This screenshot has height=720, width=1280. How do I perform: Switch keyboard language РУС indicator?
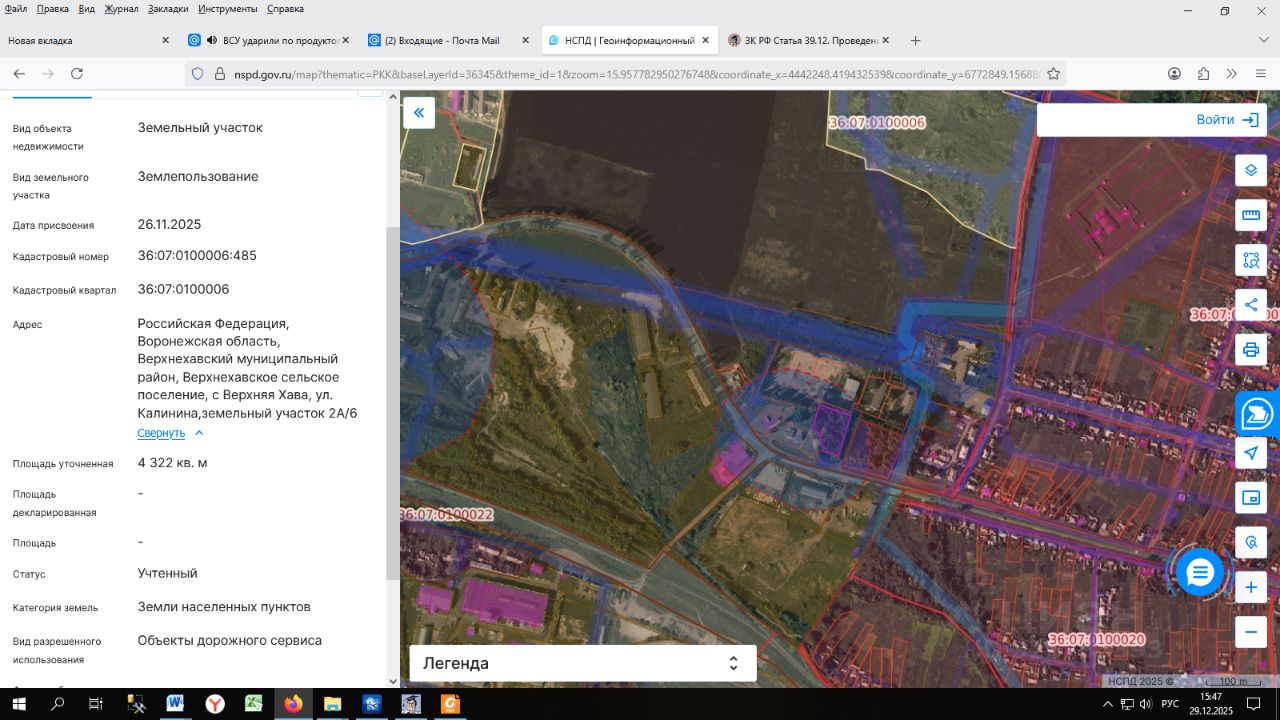coord(1170,704)
